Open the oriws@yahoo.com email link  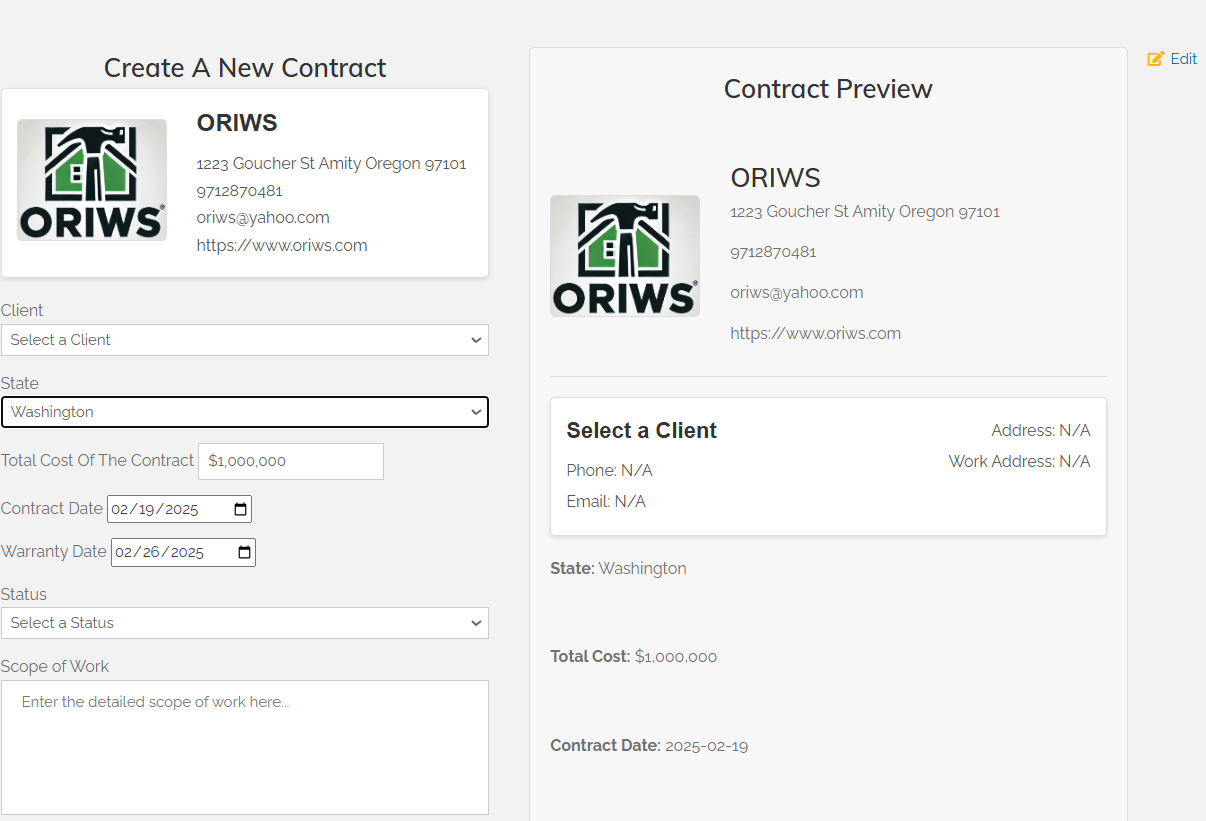262,217
